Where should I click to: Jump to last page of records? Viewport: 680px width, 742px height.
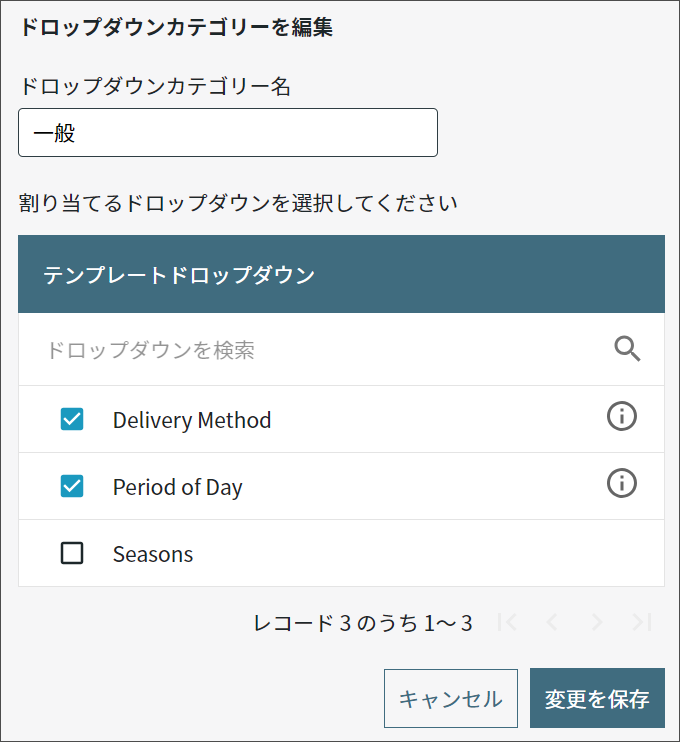(x=642, y=622)
